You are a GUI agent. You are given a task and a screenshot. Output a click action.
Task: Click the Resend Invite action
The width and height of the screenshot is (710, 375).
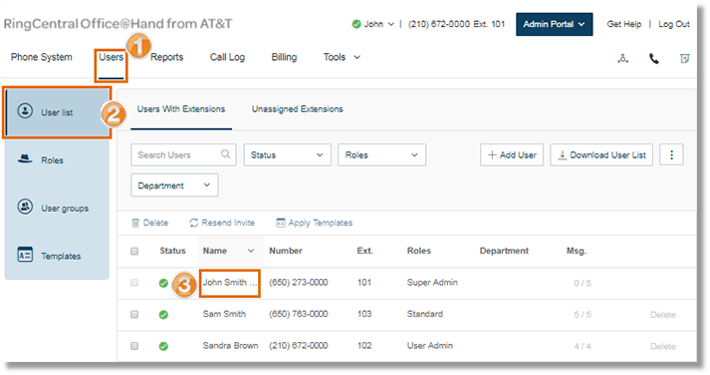coord(222,223)
